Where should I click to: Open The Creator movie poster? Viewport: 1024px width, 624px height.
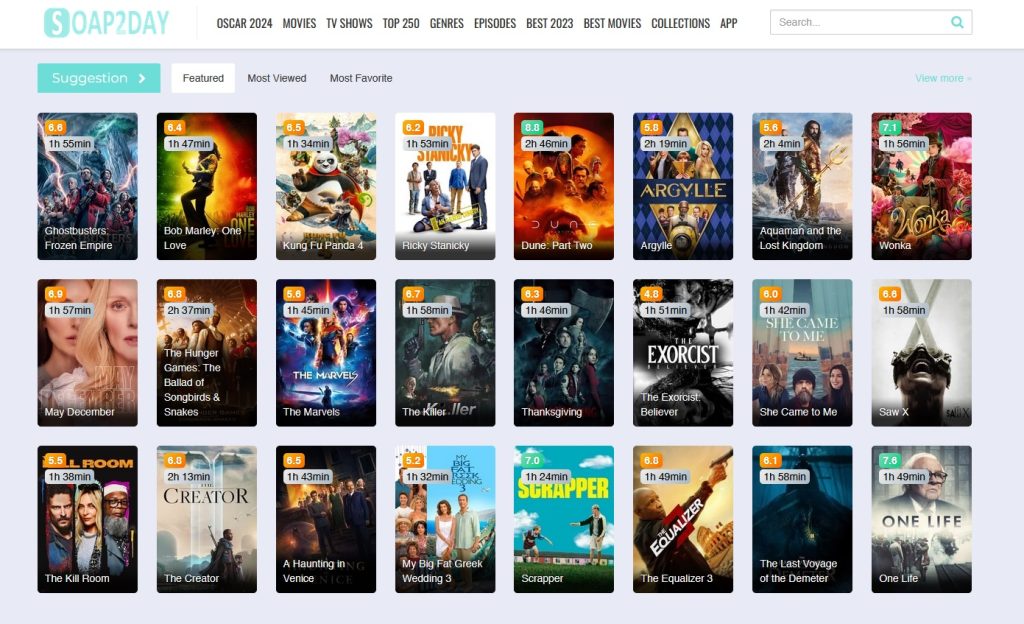[207, 520]
